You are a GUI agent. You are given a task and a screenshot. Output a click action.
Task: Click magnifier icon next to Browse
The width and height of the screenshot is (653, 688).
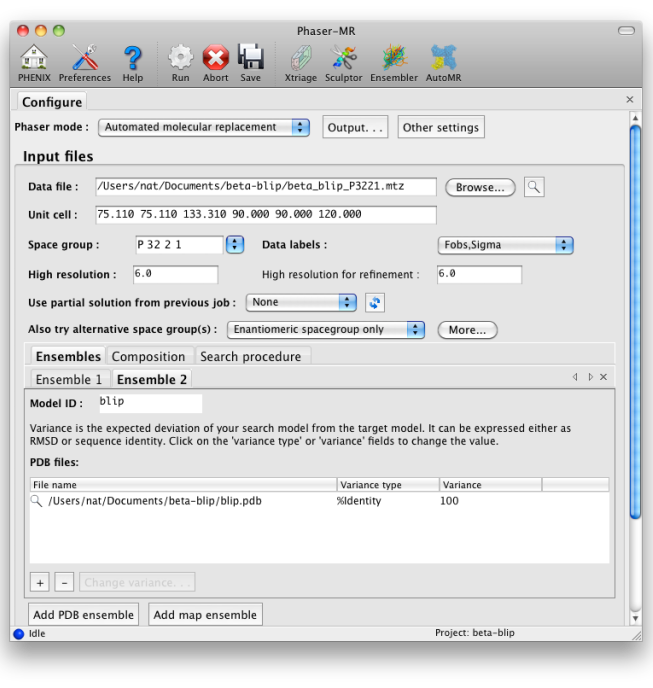point(534,187)
